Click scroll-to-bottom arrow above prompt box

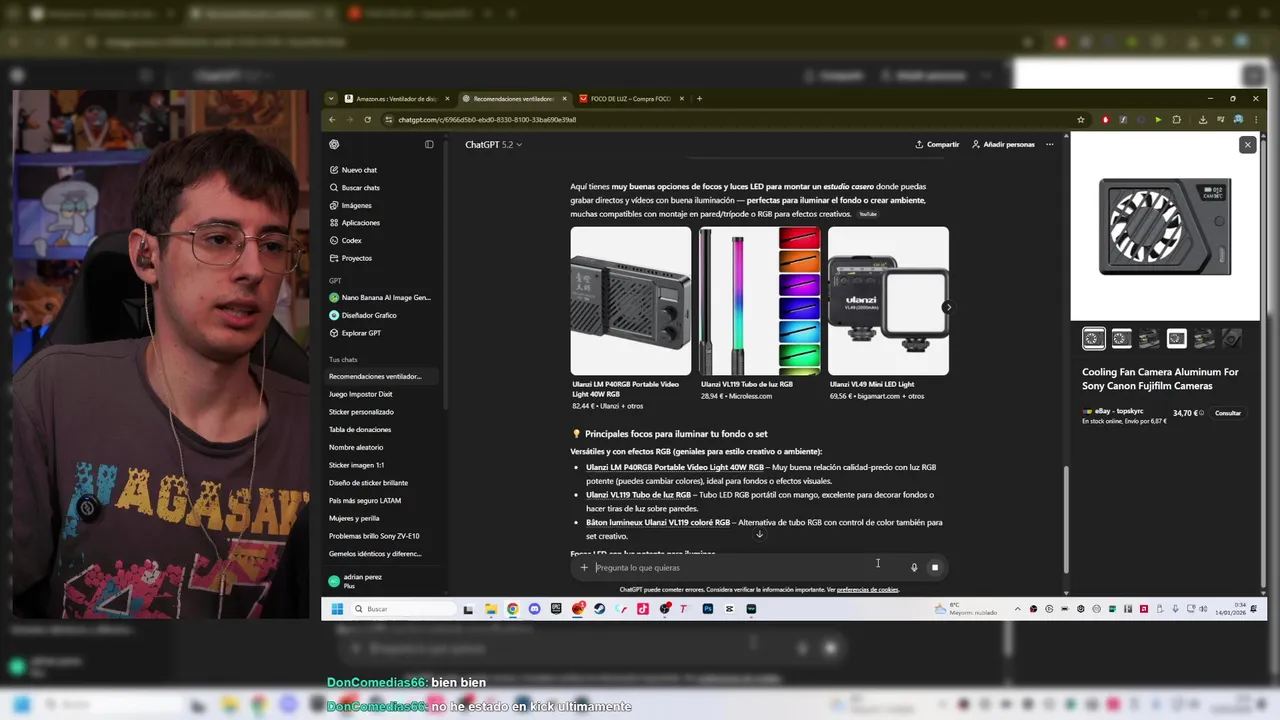coord(759,534)
